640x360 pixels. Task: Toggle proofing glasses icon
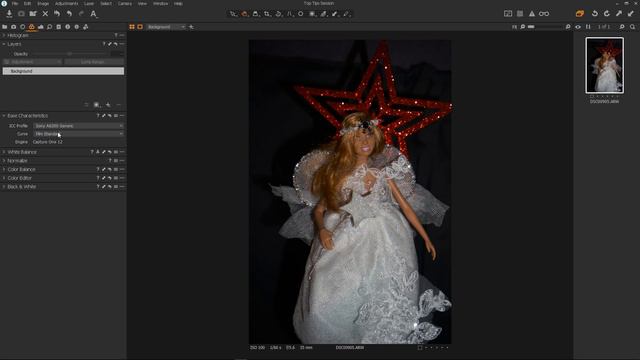coord(544,14)
